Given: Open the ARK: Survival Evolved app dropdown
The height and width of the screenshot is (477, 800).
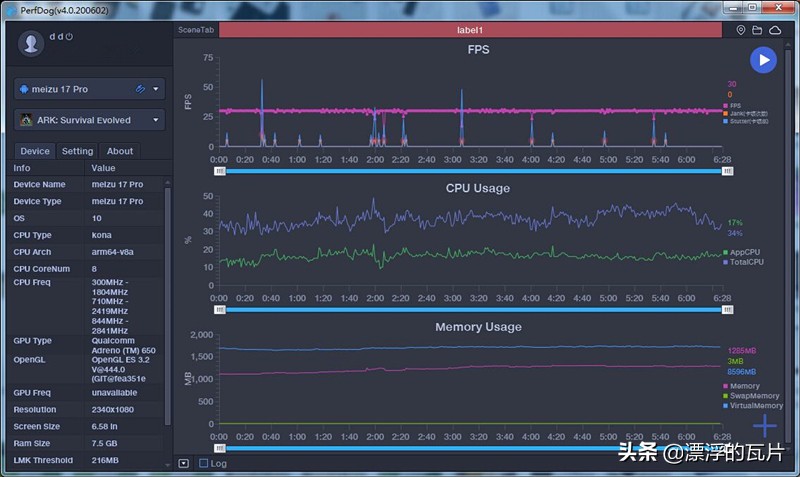Looking at the screenshot, I should click(89, 120).
